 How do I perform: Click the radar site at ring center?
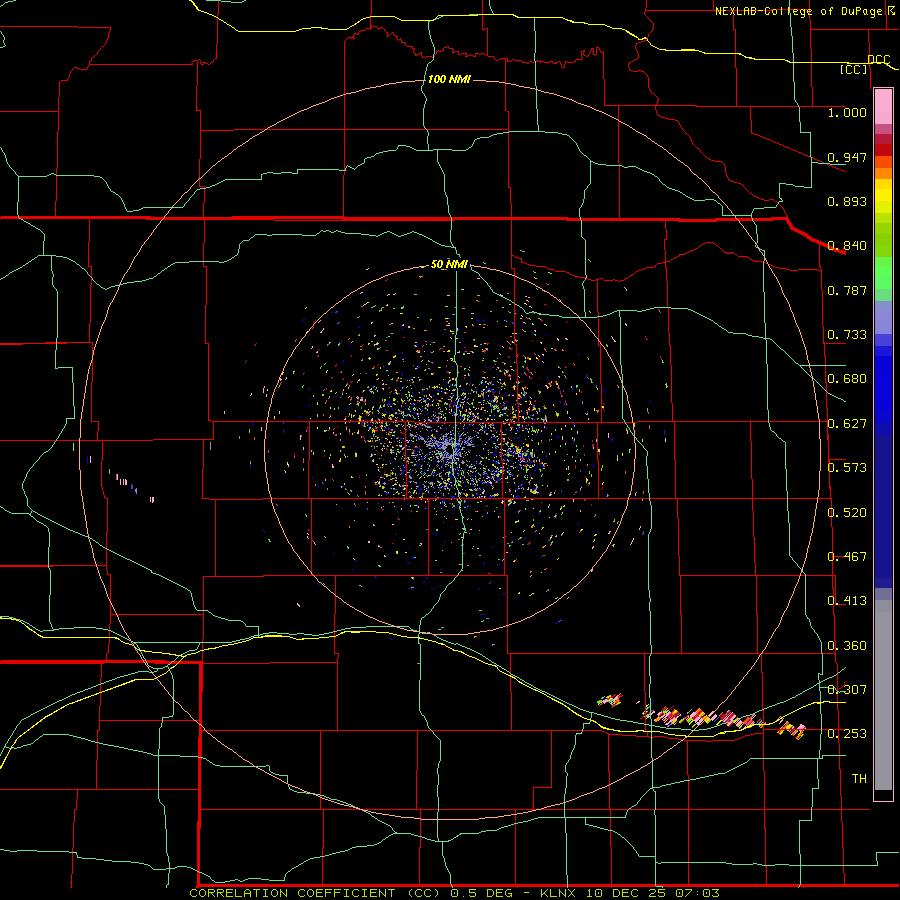pos(451,447)
